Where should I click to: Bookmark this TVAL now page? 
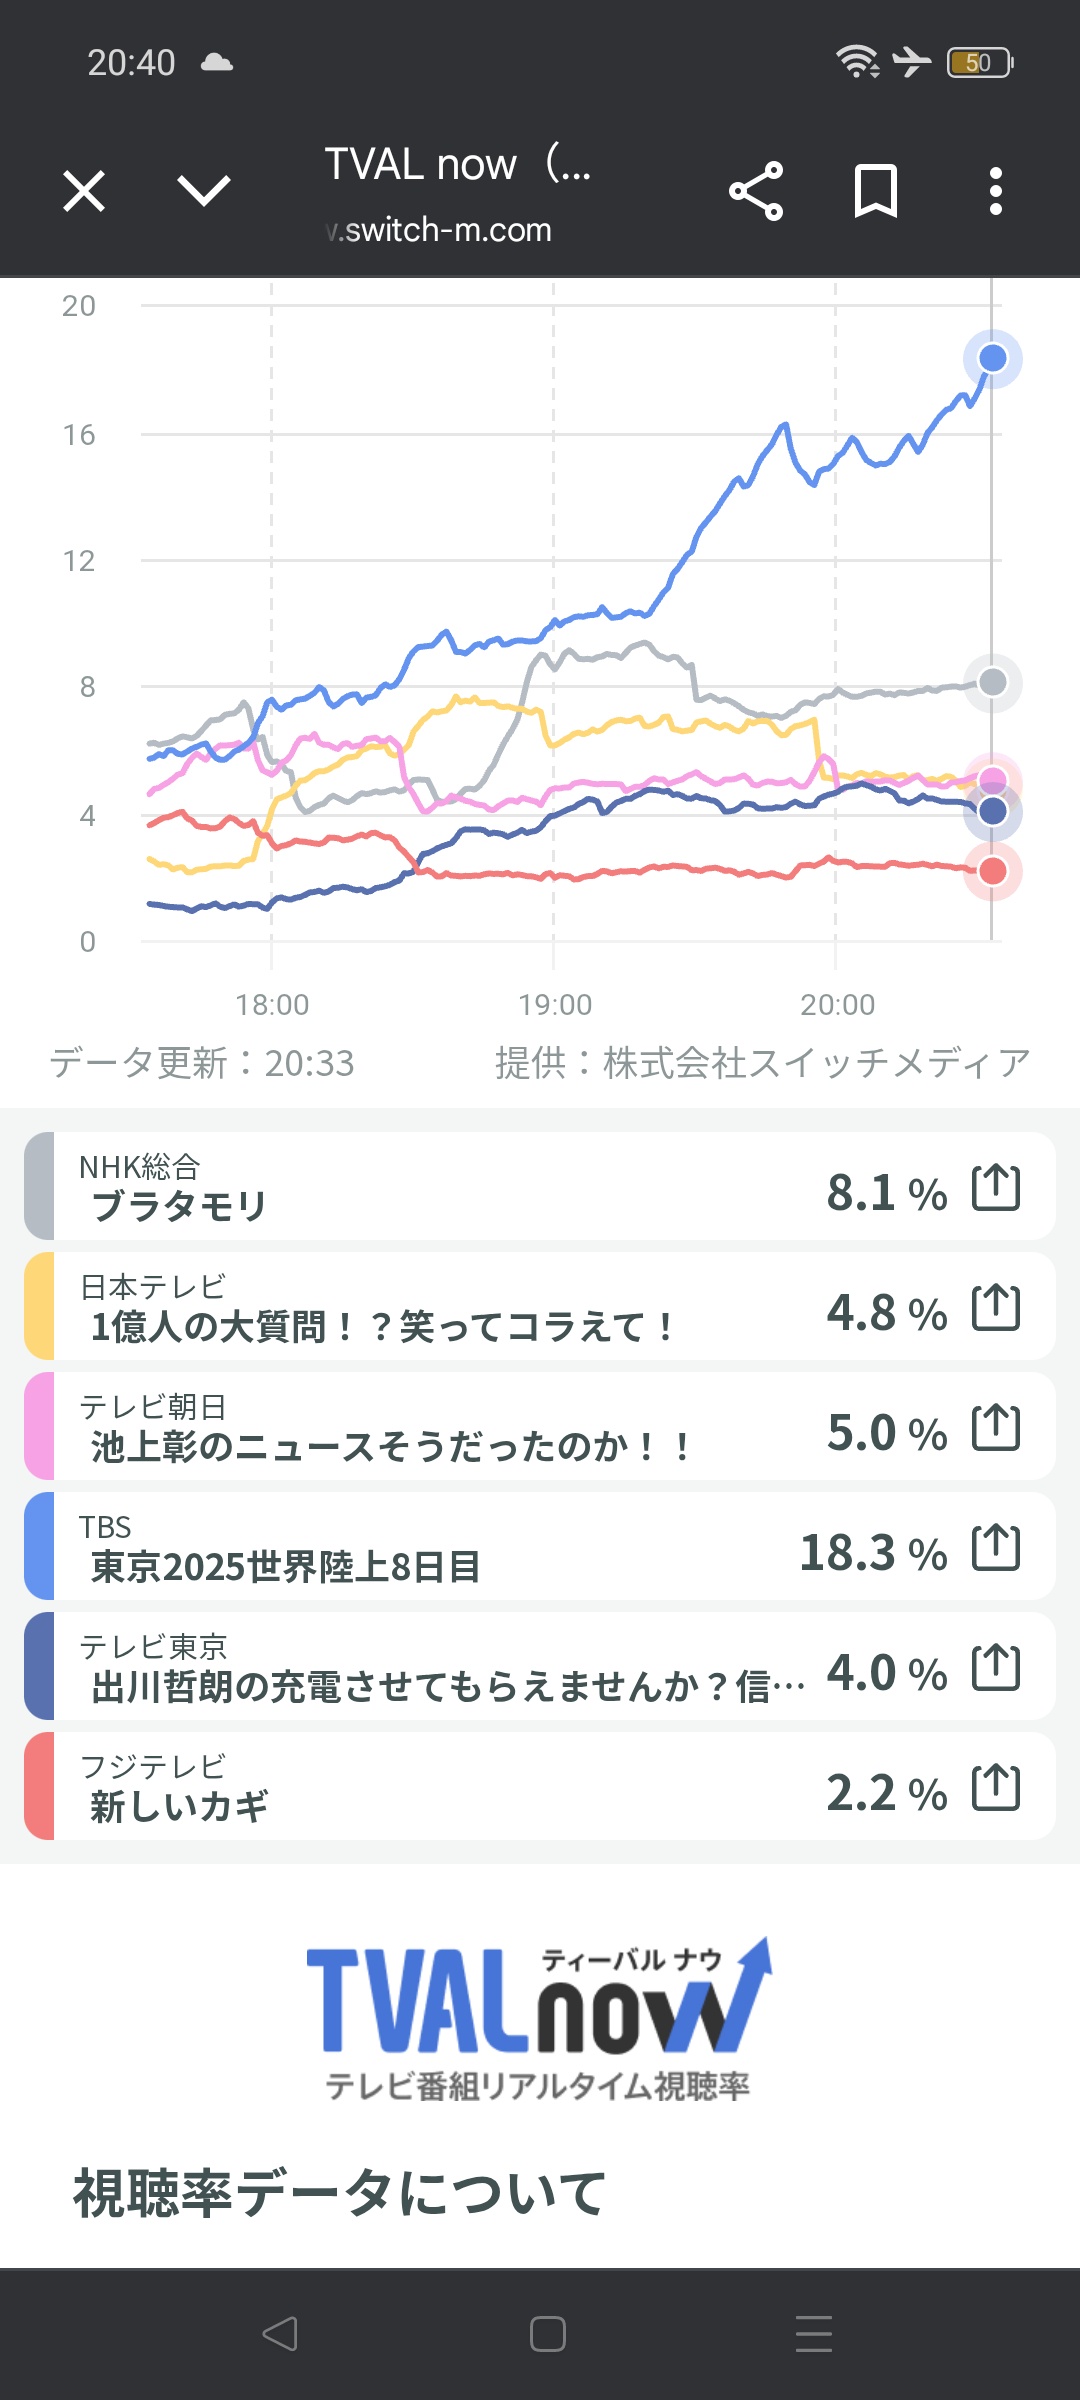[x=876, y=190]
